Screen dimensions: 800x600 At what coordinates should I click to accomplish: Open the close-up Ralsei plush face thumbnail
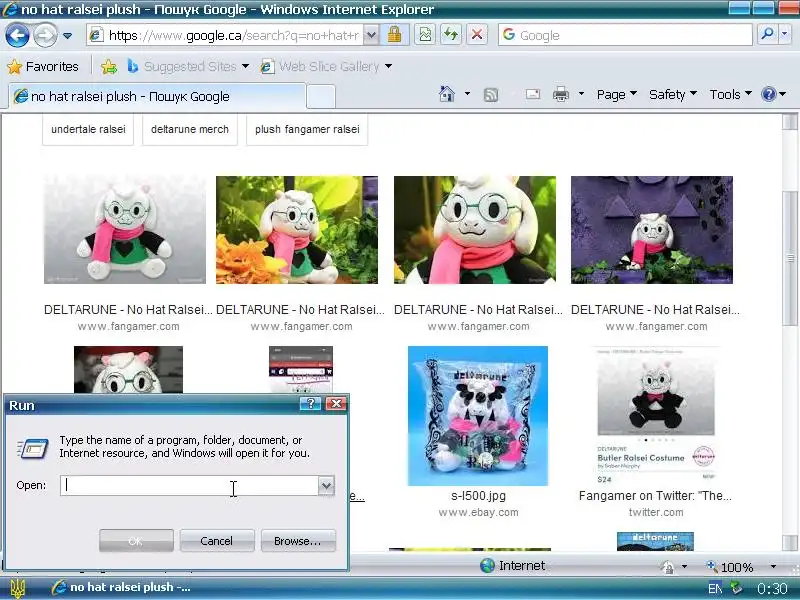click(x=474, y=230)
